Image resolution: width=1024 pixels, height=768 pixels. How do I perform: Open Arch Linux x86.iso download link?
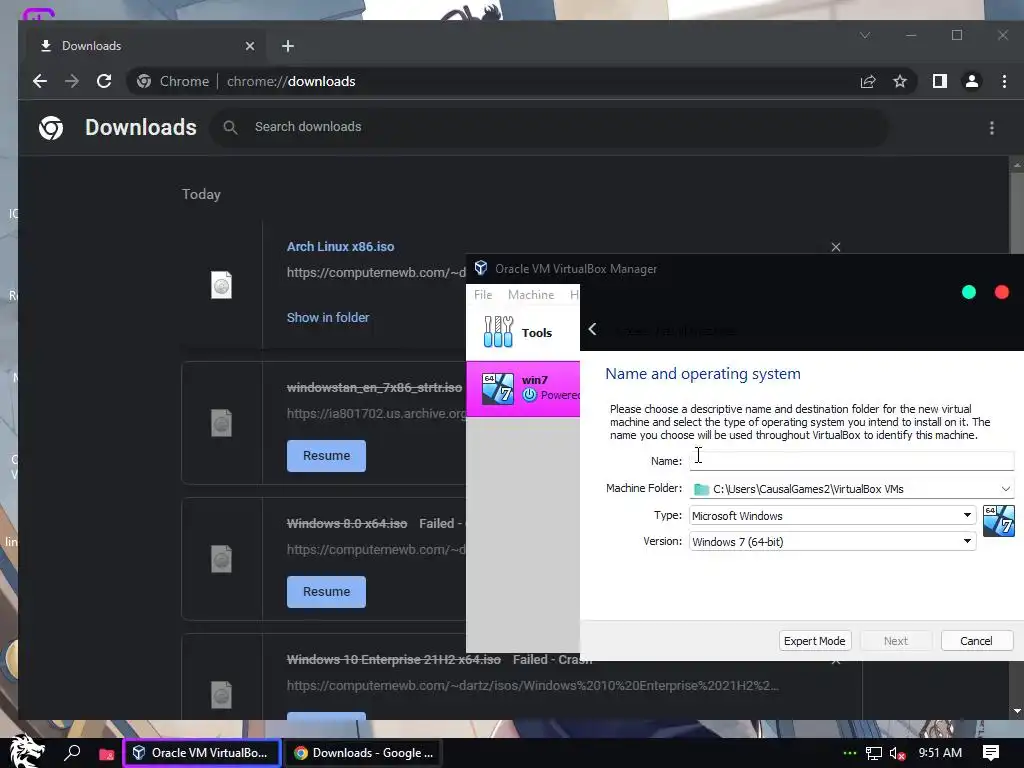pyautogui.click(x=340, y=246)
